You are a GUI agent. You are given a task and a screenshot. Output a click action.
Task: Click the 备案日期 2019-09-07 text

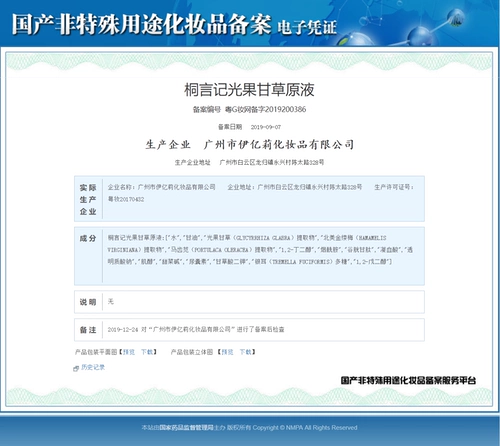249,127
